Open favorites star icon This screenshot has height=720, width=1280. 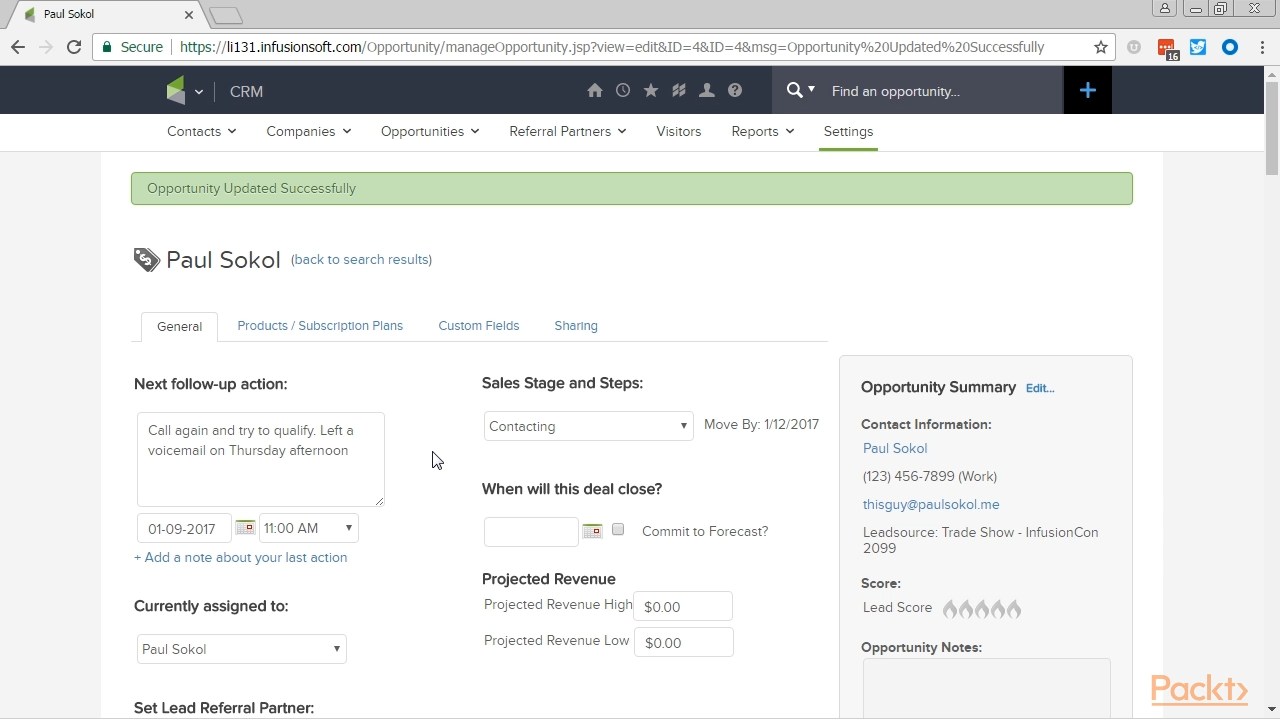(x=651, y=91)
